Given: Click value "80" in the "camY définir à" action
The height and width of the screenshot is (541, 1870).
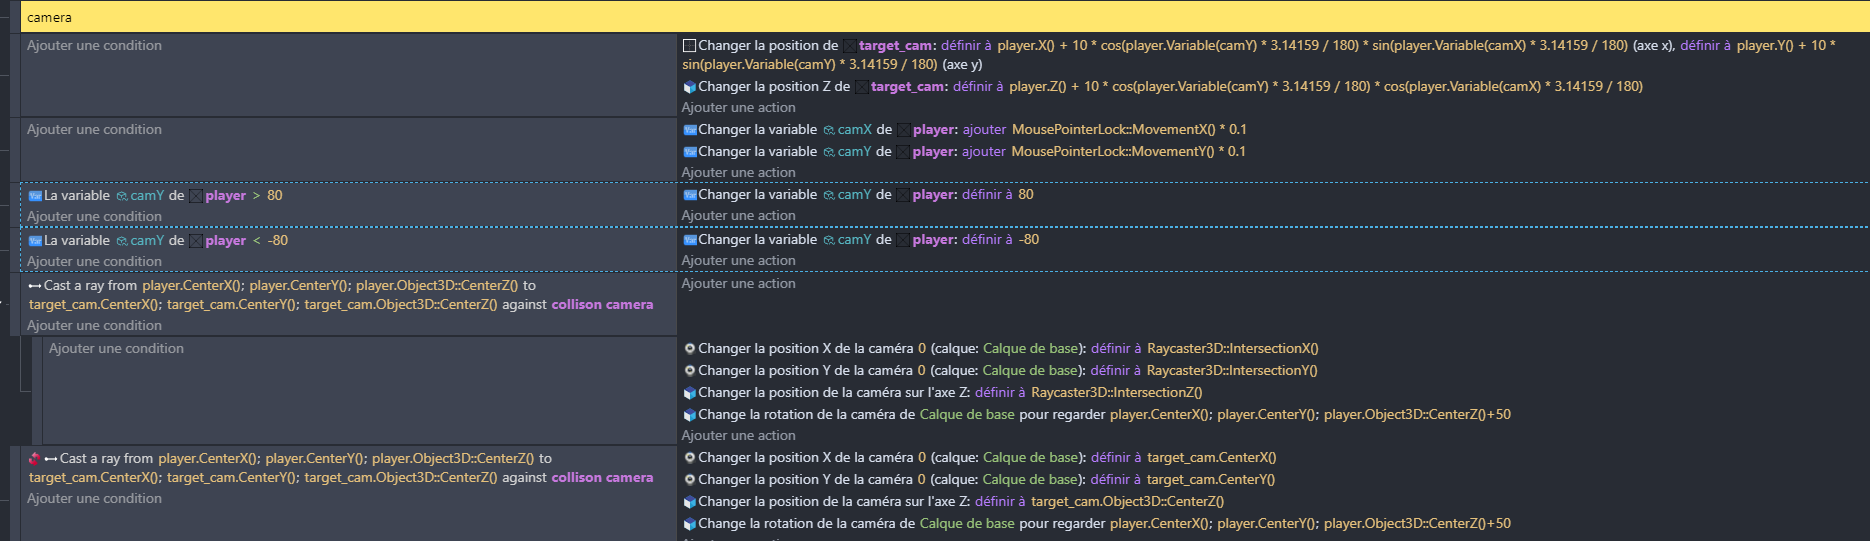Looking at the screenshot, I should (1026, 195).
